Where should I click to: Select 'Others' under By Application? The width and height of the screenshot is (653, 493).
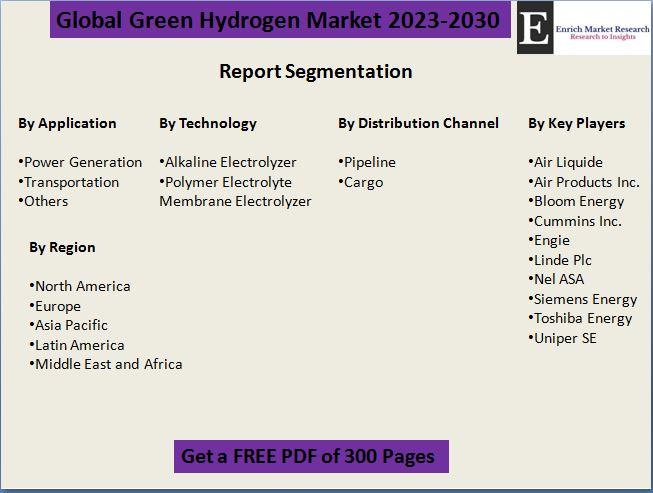pyautogui.click(x=43, y=201)
